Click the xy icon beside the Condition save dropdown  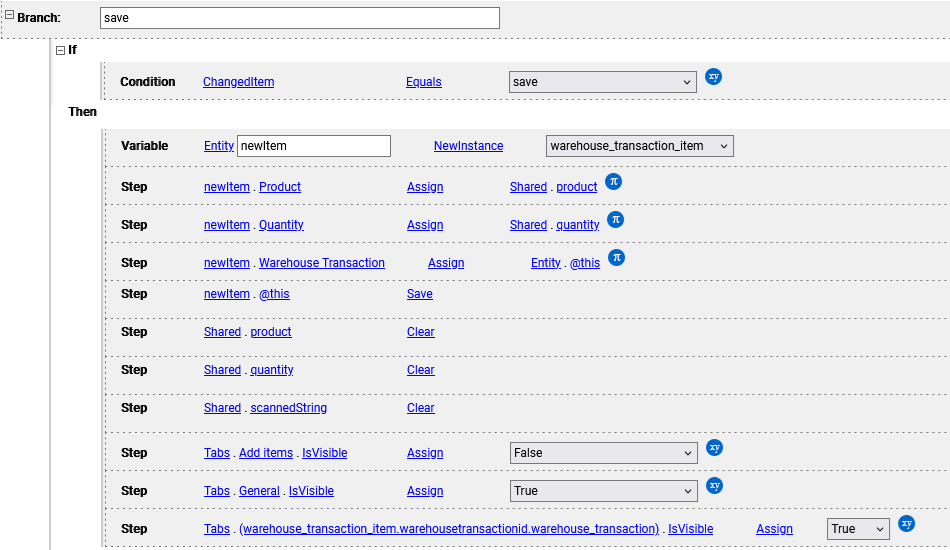(713, 77)
